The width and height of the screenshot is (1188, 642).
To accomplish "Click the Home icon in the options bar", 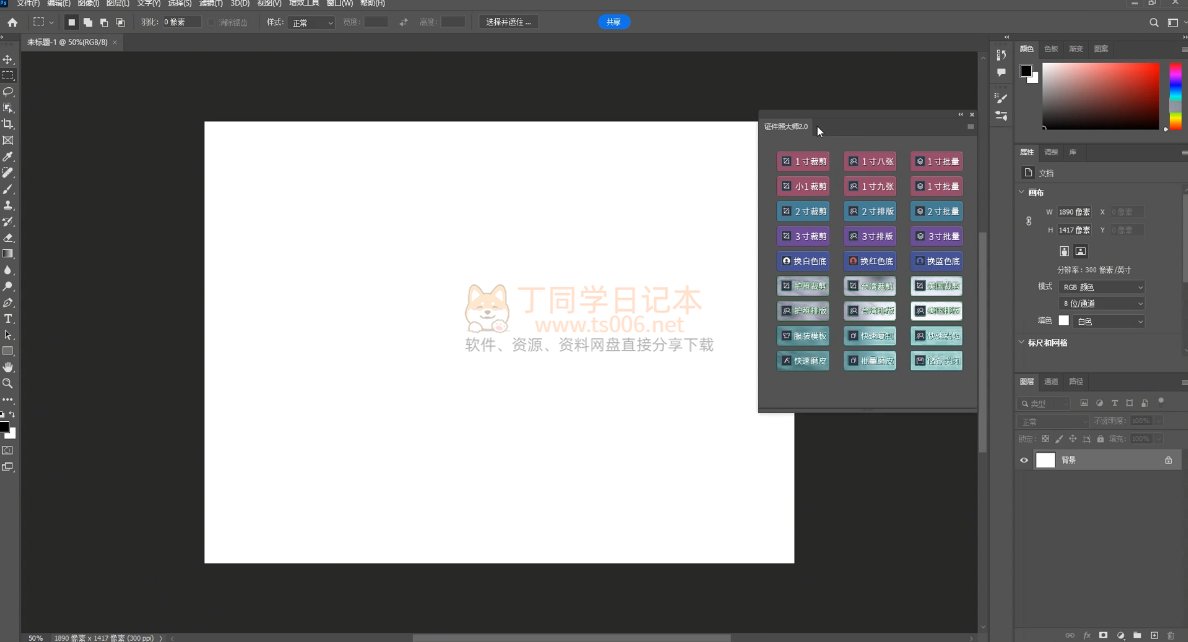I will (x=12, y=22).
